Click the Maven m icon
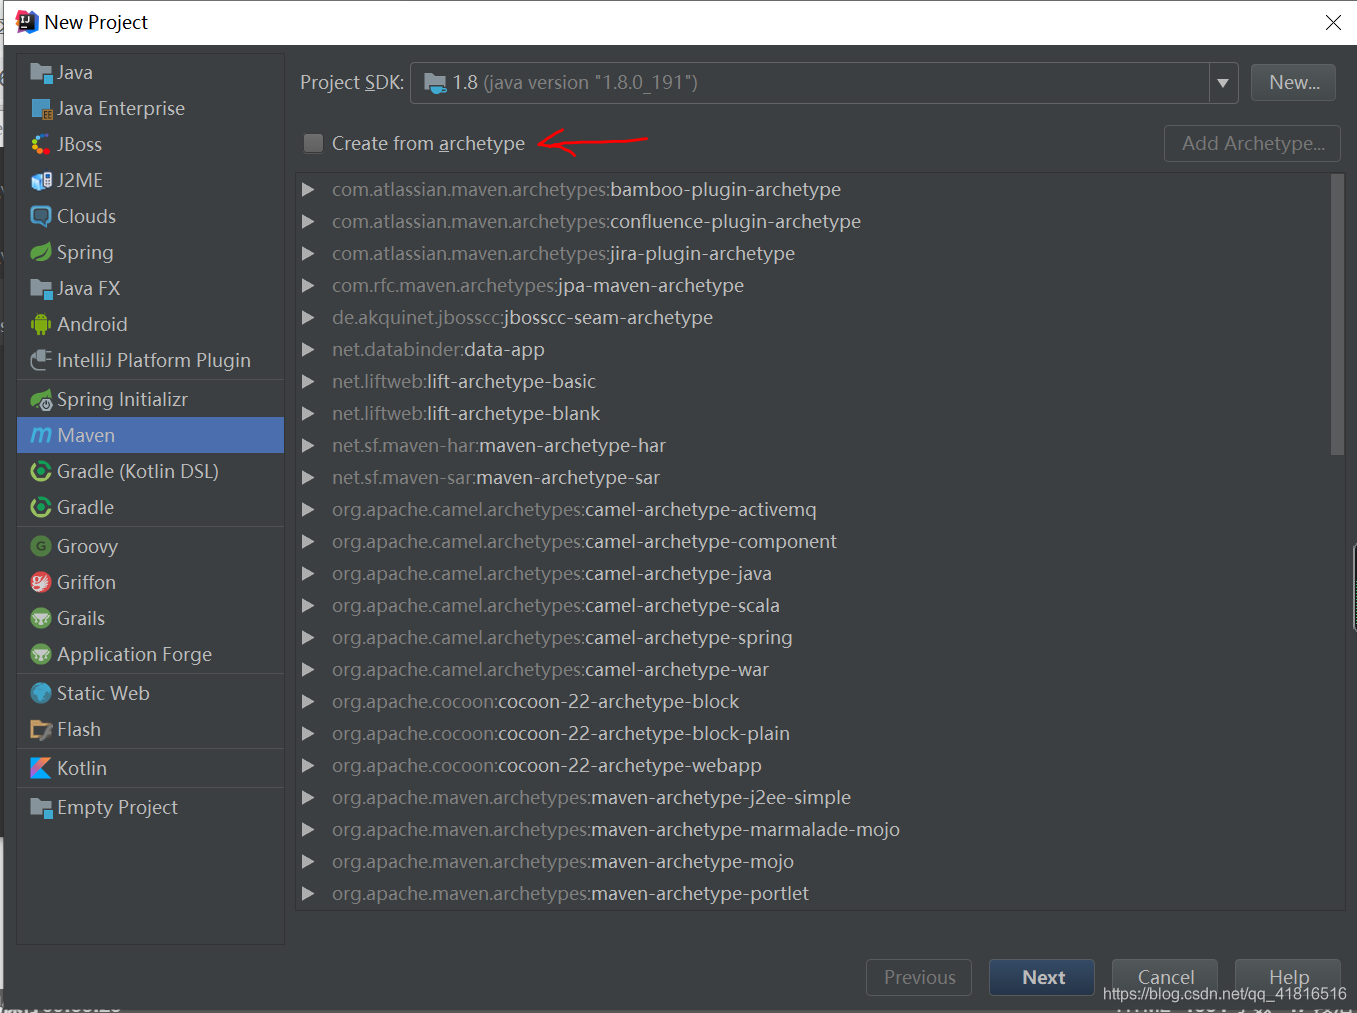 click(41, 435)
